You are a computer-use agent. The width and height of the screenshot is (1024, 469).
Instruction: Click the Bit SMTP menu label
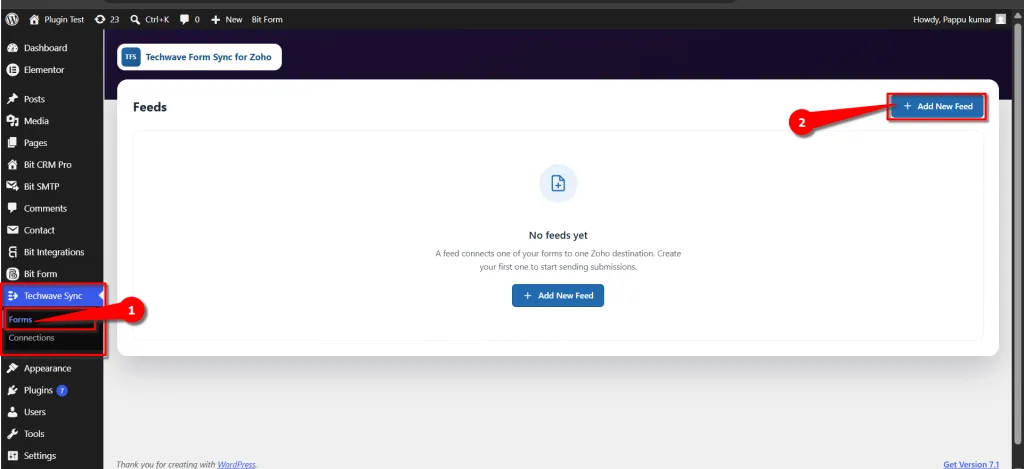pyautogui.click(x=42, y=186)
